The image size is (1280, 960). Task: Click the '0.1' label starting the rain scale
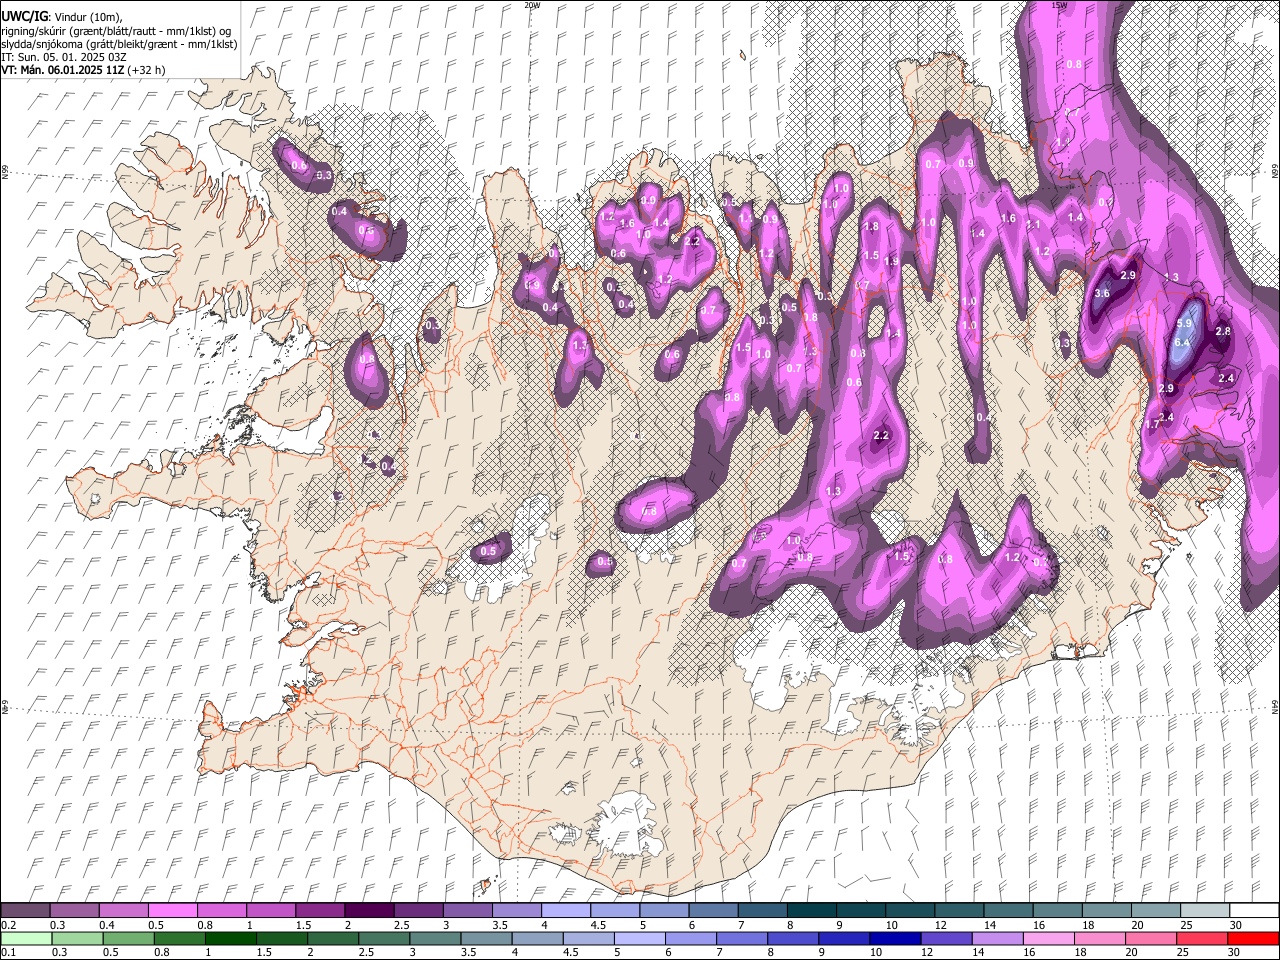(x=8, y=953)
